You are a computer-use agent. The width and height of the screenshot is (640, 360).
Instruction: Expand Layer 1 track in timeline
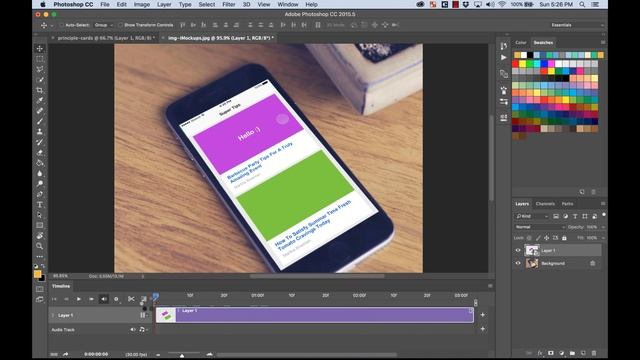[52, 315]
